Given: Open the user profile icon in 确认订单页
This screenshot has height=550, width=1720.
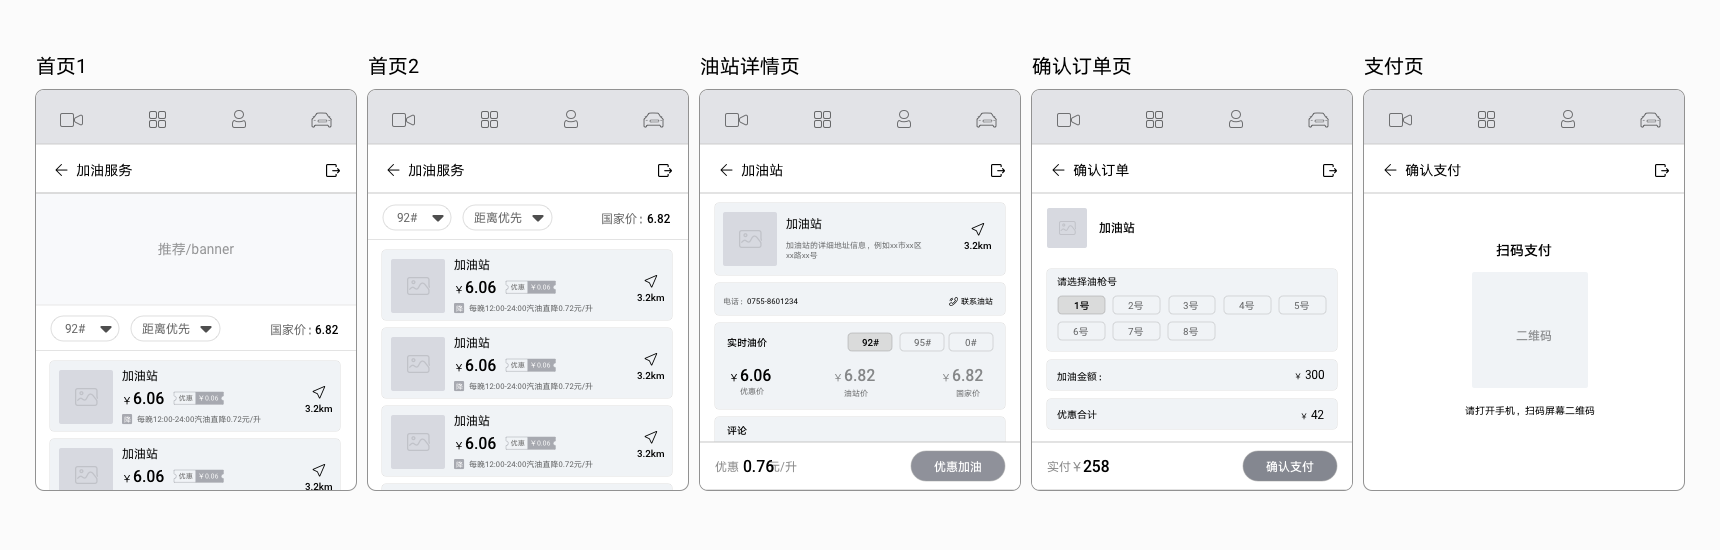Looking at the screenshot, I should pos(1236,119).
